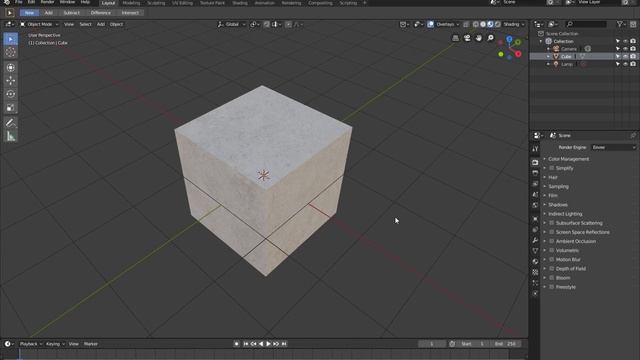This screenshot has width=640, height=360.
Task: Click the Subtract selection mode button
Action: click(71, 13)
